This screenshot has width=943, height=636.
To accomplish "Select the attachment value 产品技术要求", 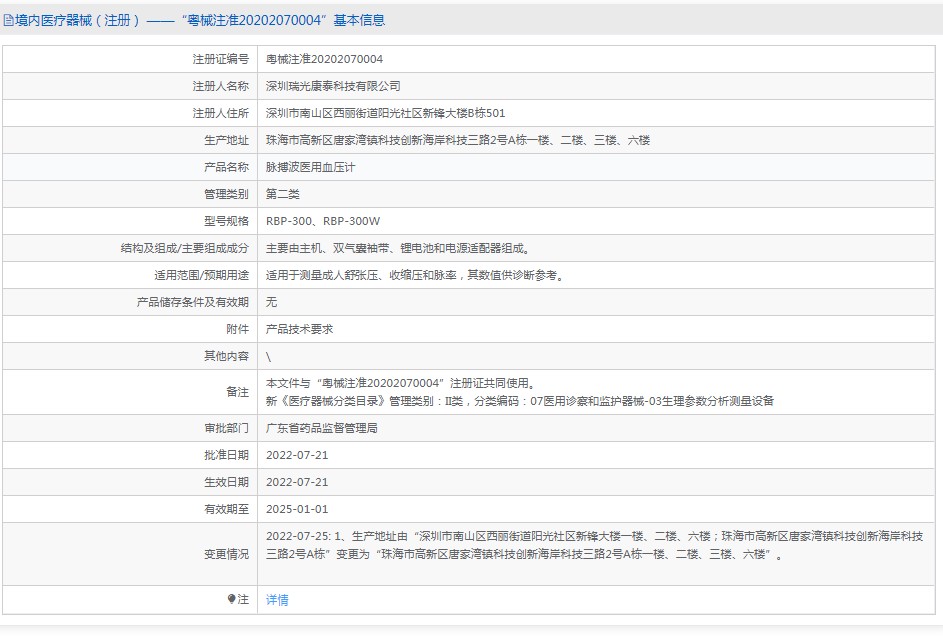I will point(299,329).
